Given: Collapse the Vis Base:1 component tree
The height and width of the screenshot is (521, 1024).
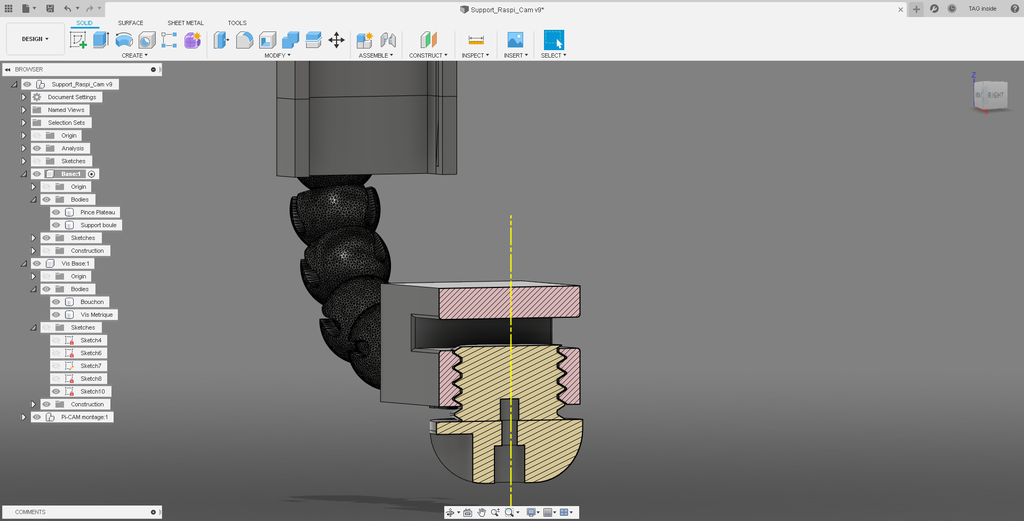Looking at the screenshot, I should 23,263.
